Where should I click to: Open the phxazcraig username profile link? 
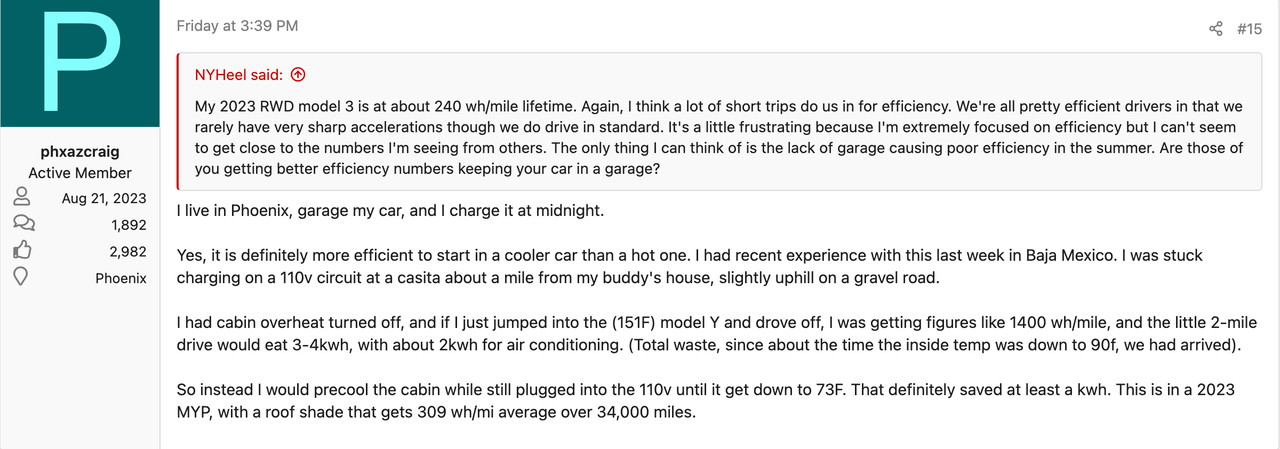point(80,153)
